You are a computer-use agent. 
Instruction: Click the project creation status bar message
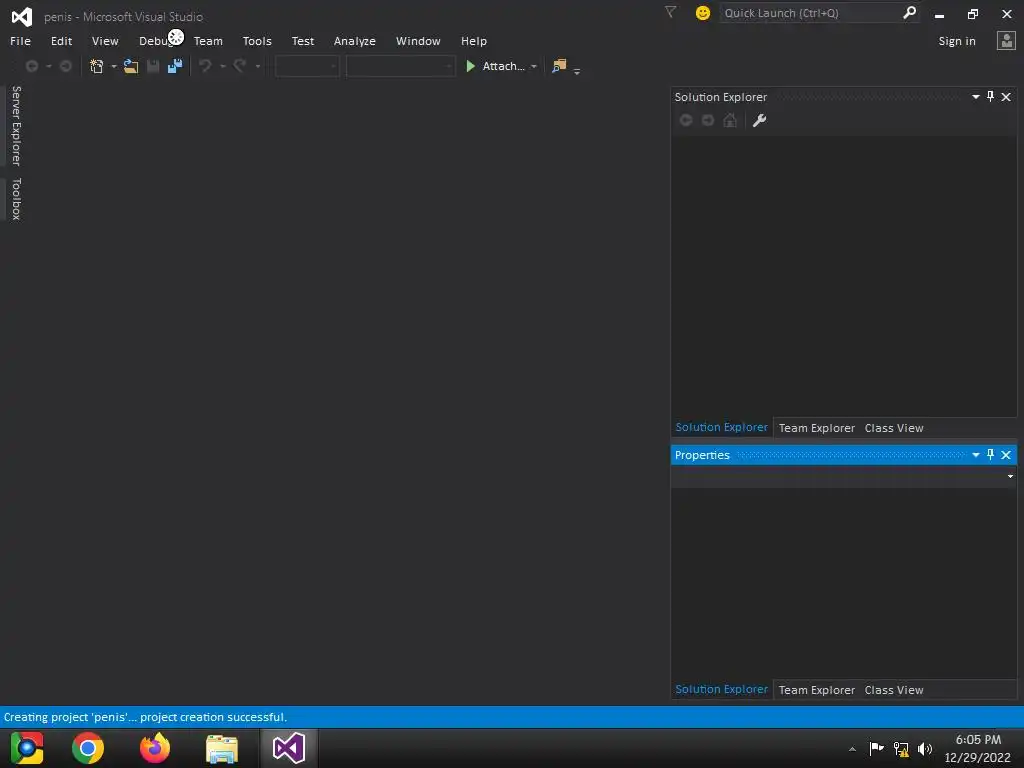(146, 717)
